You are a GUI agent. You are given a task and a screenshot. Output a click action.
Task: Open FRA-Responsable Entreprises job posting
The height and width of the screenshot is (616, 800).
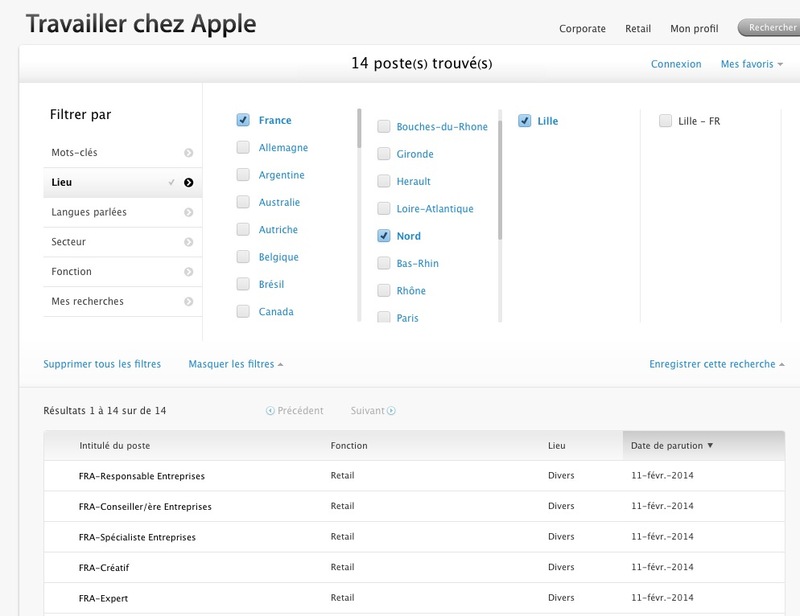point(142,476)
